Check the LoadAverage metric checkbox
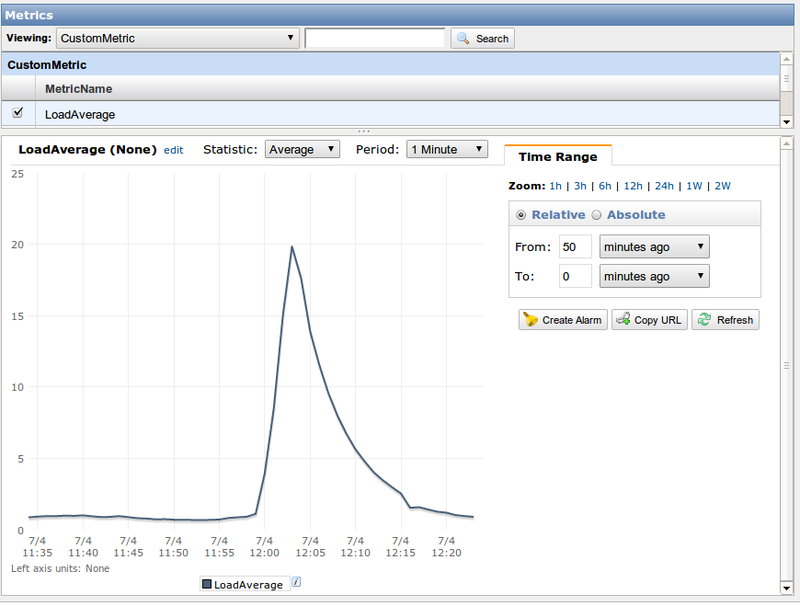 tap(17, 114)
